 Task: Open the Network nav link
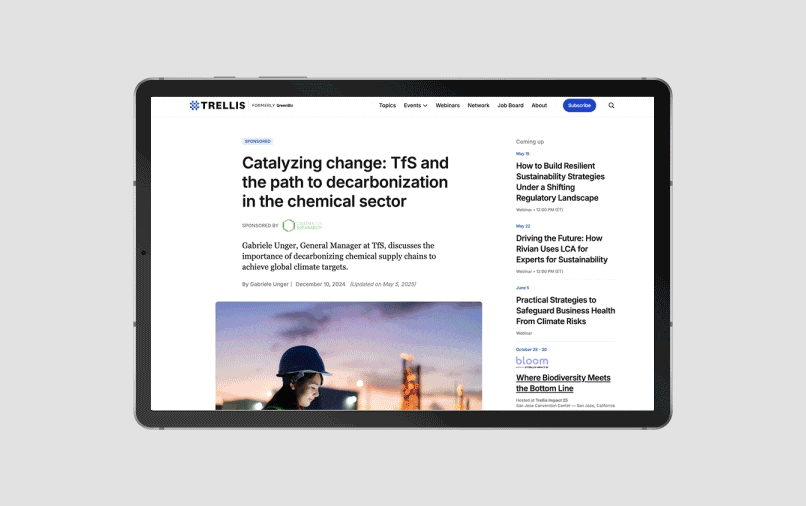pos(478,105)
